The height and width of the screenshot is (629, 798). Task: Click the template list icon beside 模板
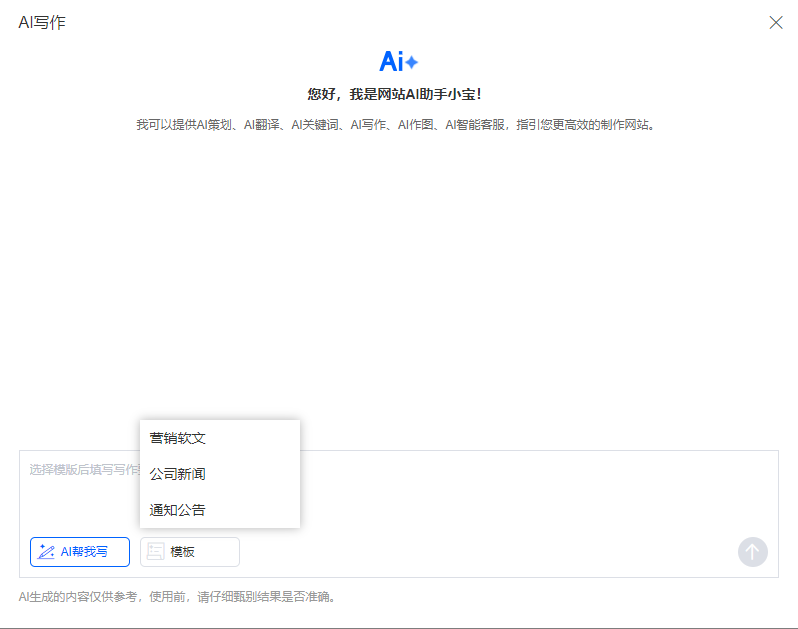click(155, 552)
